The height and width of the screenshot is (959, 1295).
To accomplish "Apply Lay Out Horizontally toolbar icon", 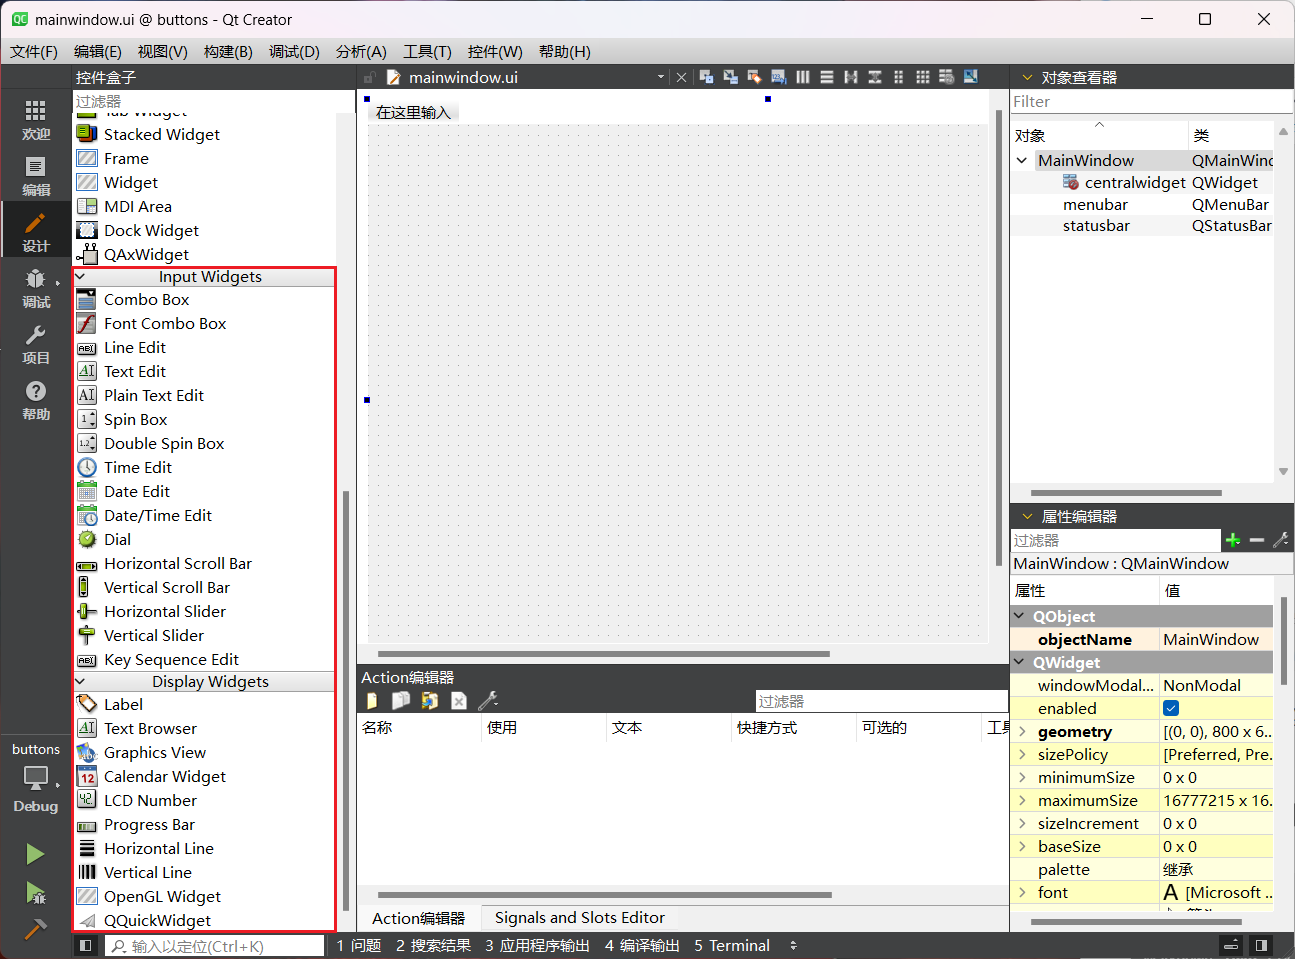I will pos(802,77).
